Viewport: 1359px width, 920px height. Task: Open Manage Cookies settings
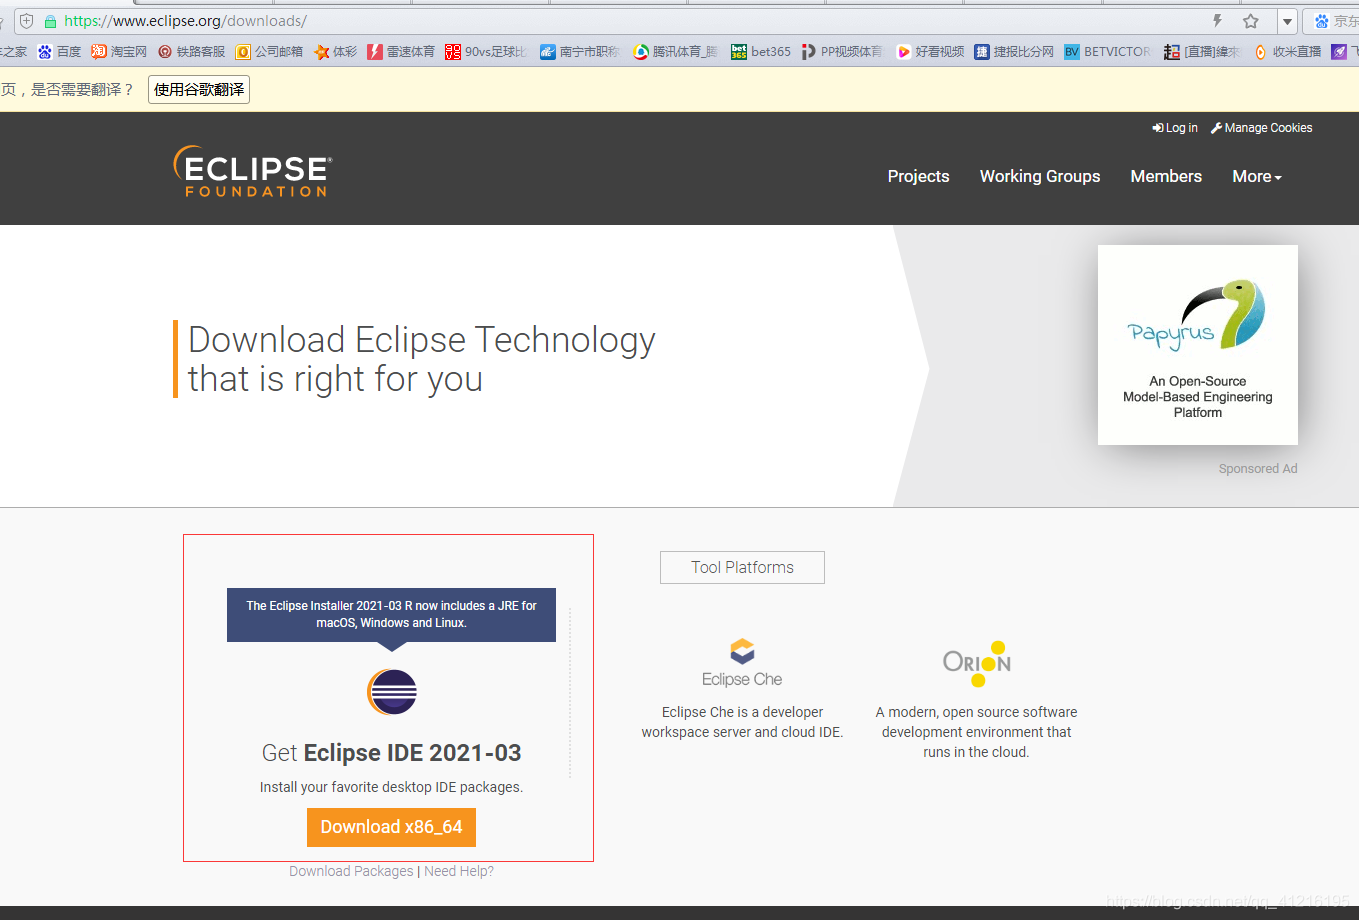[1261, 128]
